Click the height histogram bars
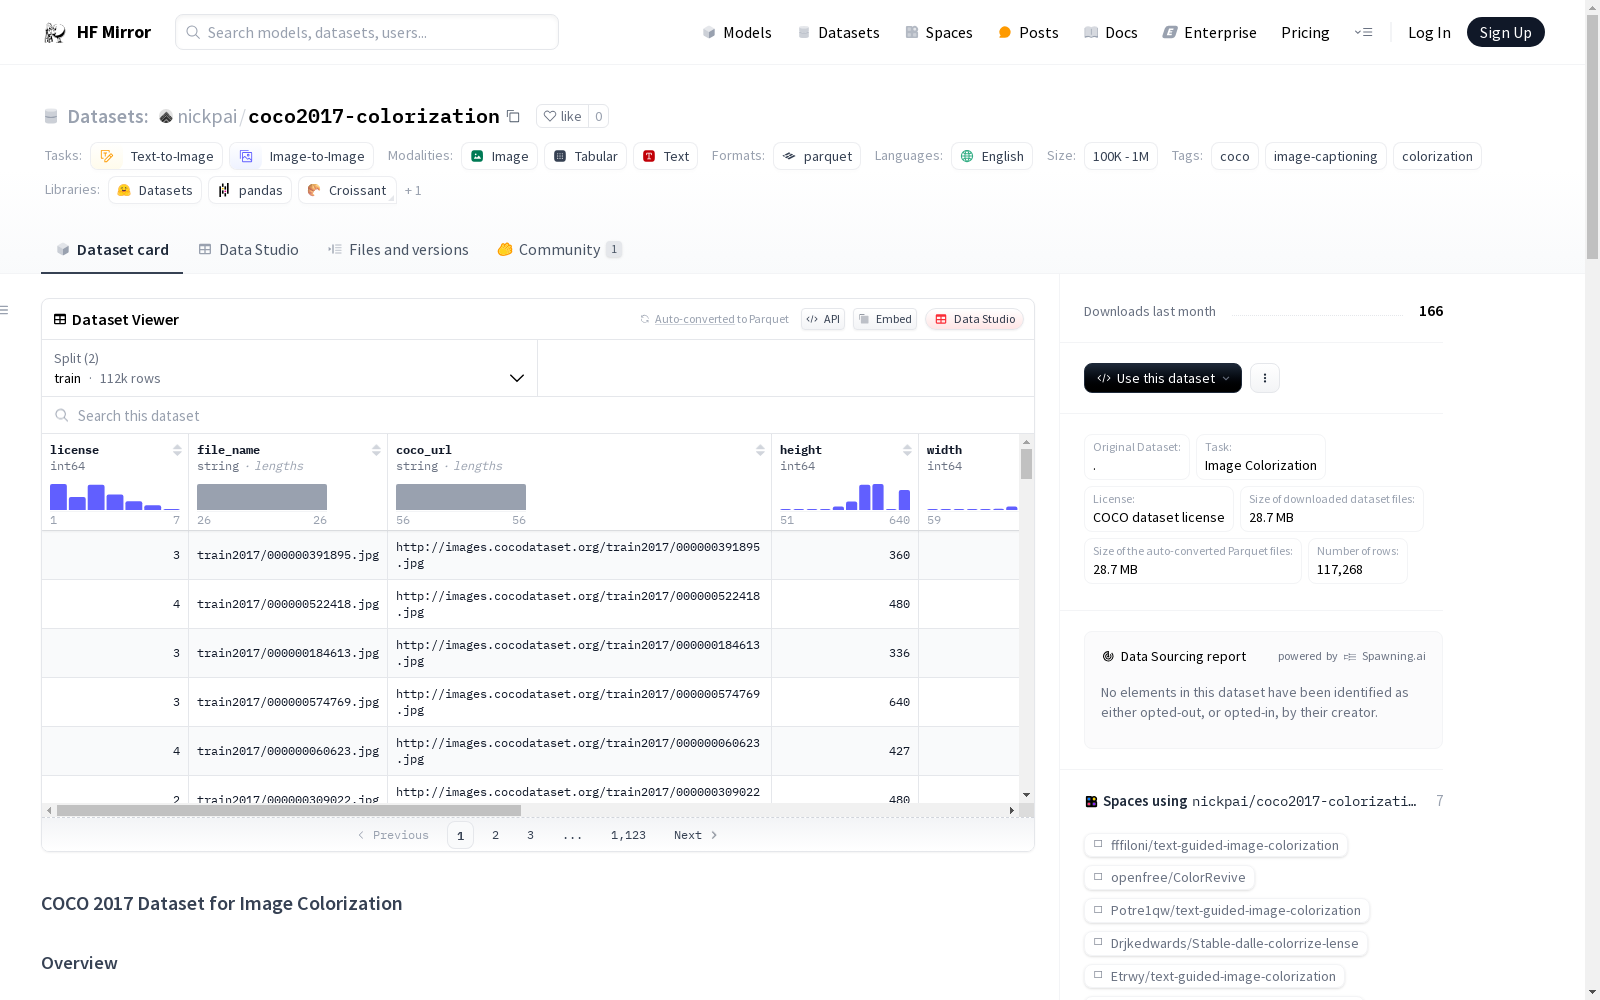1600x1000 pixels. click(845, 497)
